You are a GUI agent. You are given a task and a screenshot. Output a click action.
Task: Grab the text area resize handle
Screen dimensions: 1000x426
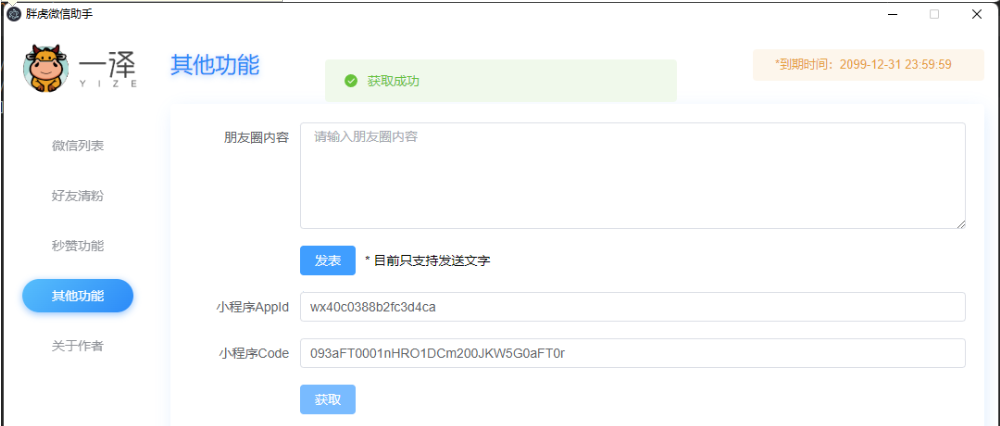(x=960, y=224)
